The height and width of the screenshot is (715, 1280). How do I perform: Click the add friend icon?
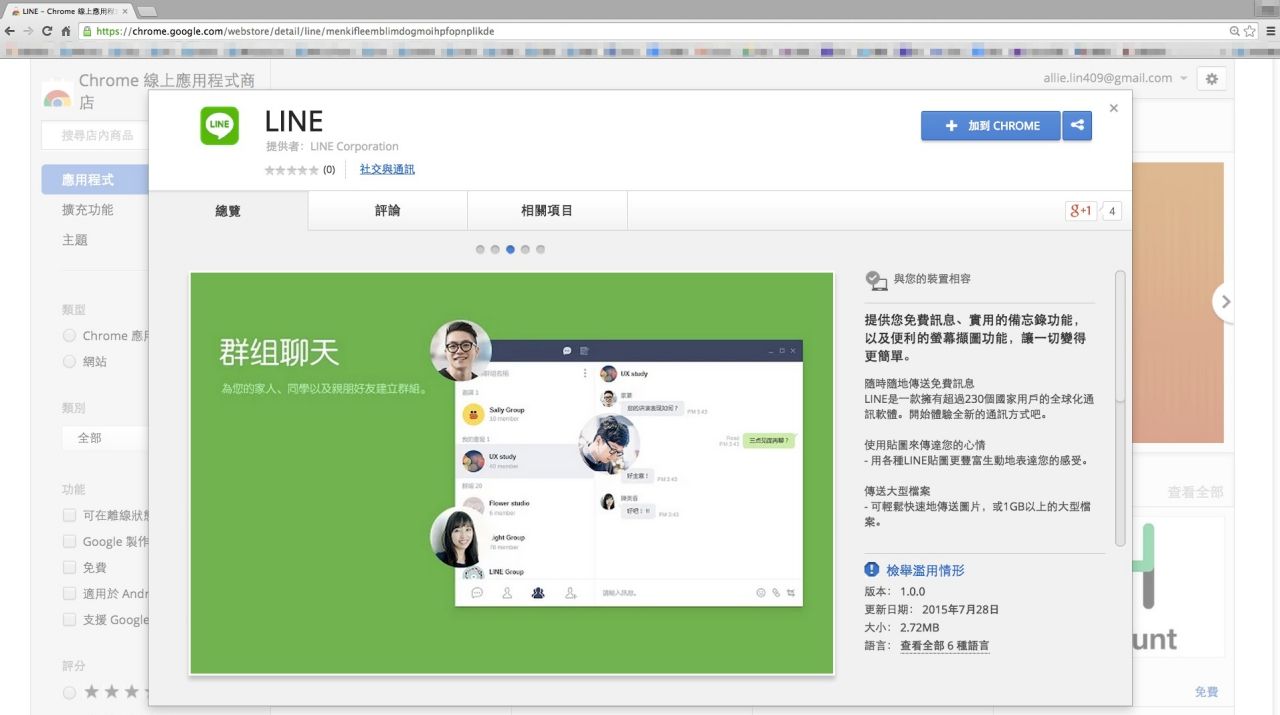(x=570, y=593)
